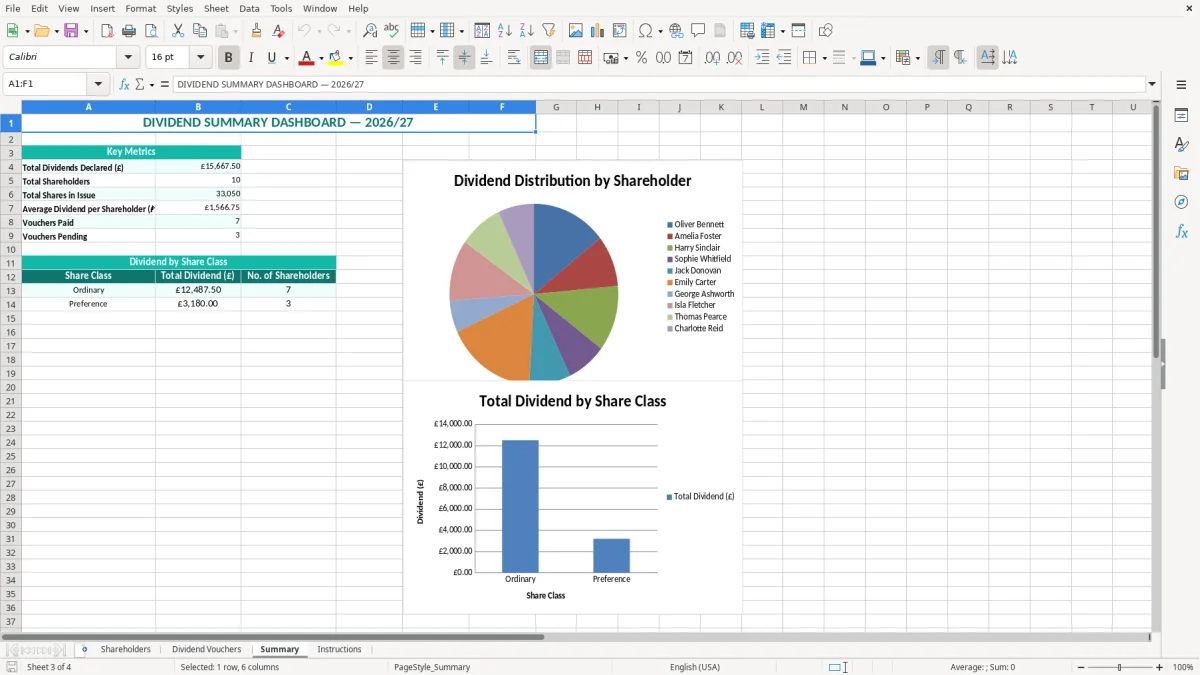This screenshot has width=1200, height=675.
Task: Toggle Center Vertically alignment
Action: 464,58
